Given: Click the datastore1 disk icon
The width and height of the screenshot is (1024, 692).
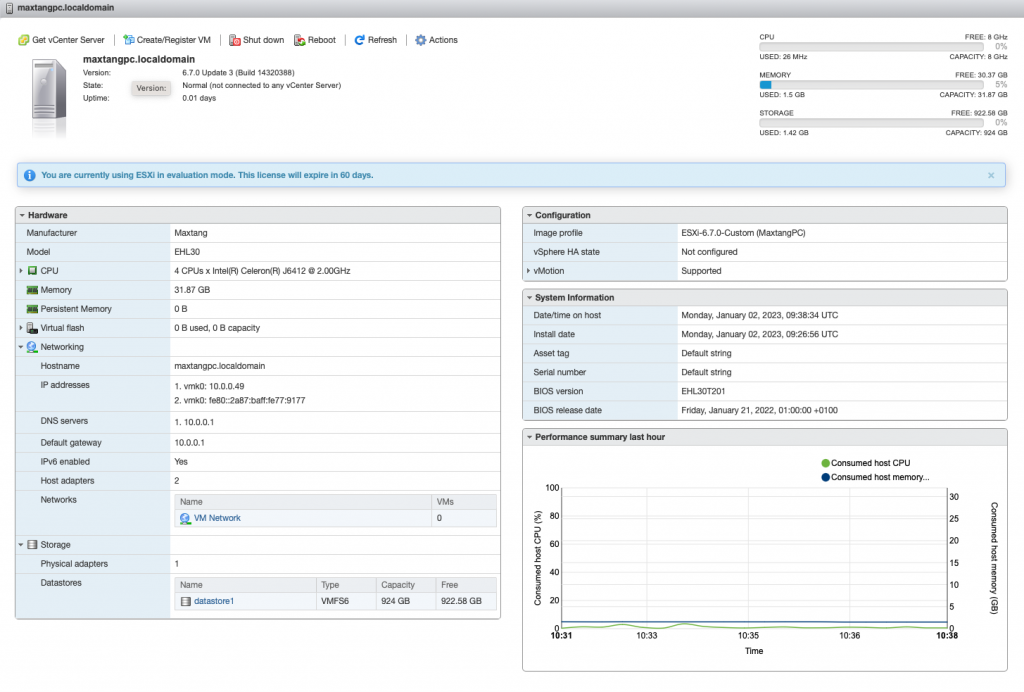Looking at the screenshot, I should click(x=185, y=601).
